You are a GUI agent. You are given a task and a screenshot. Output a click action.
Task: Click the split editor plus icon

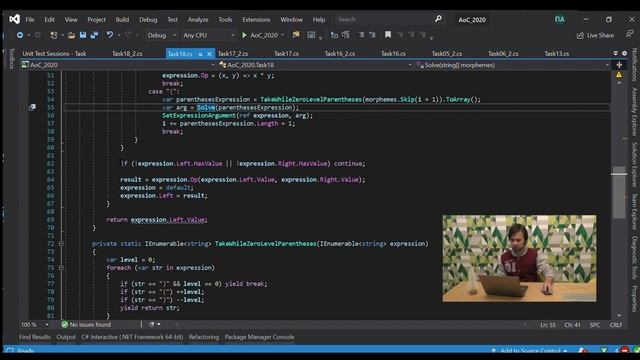619,65
